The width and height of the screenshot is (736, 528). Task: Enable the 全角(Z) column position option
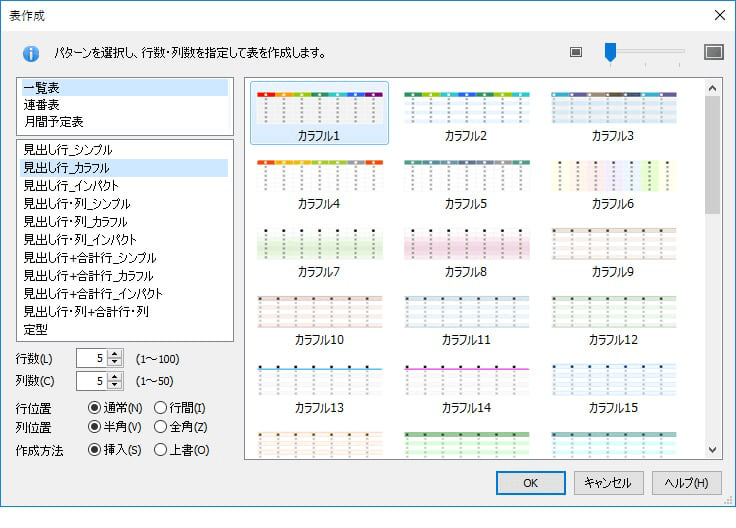click(161, 427)
